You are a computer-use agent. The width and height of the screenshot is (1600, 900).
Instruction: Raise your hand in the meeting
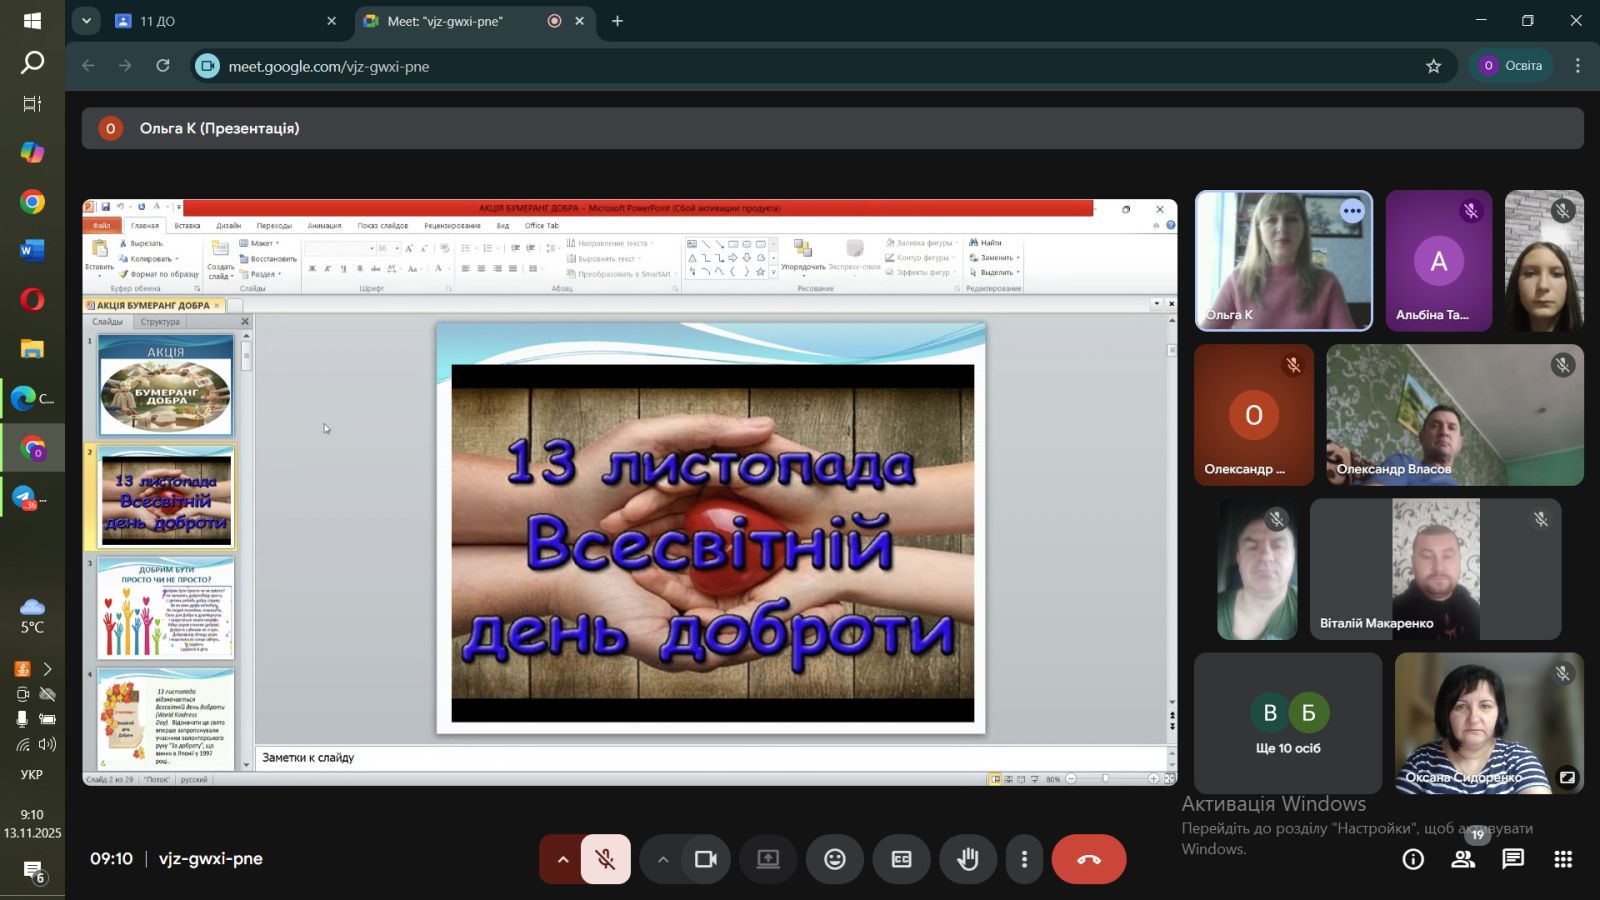pos(967,859)
